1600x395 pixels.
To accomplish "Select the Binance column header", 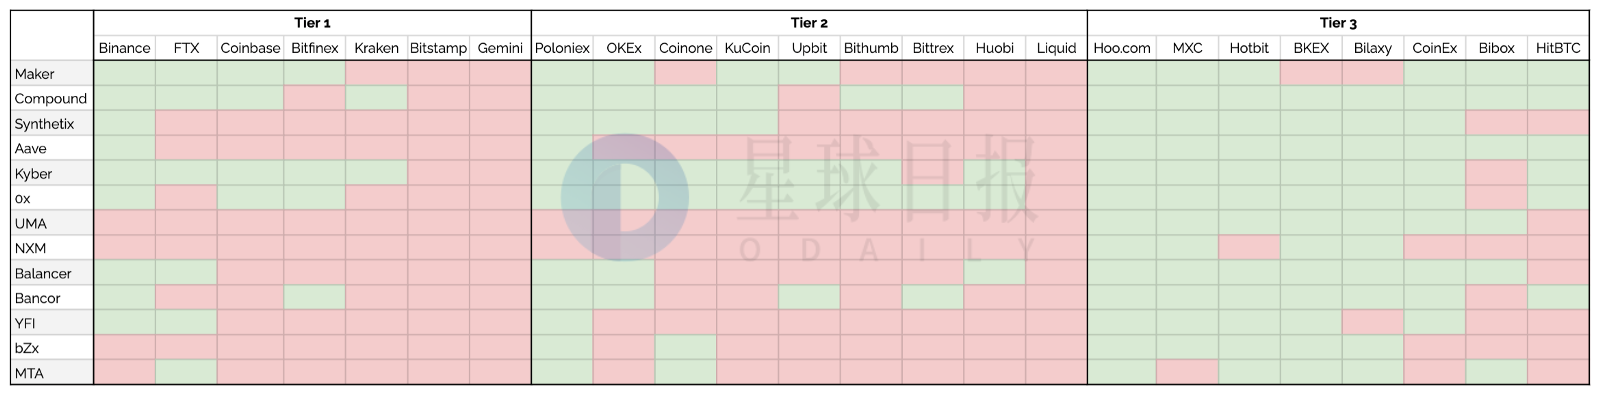I will pyautogui.click(x=125, y=48).
